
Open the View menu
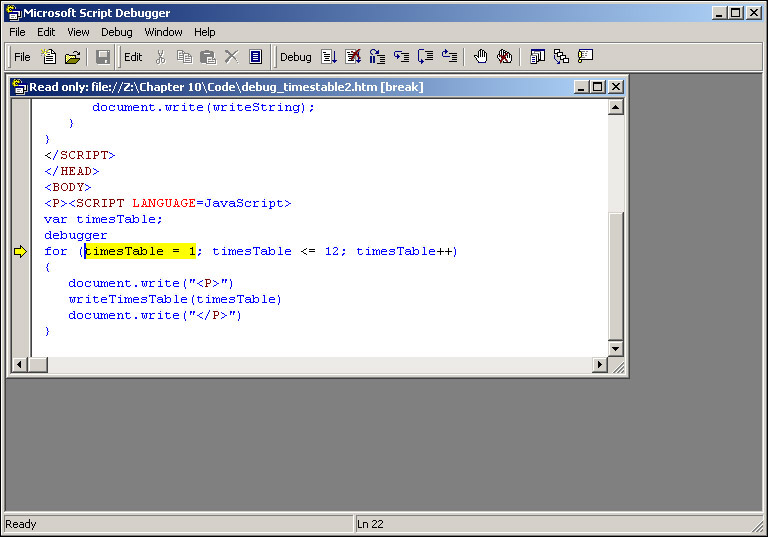(x=78, y=32)
